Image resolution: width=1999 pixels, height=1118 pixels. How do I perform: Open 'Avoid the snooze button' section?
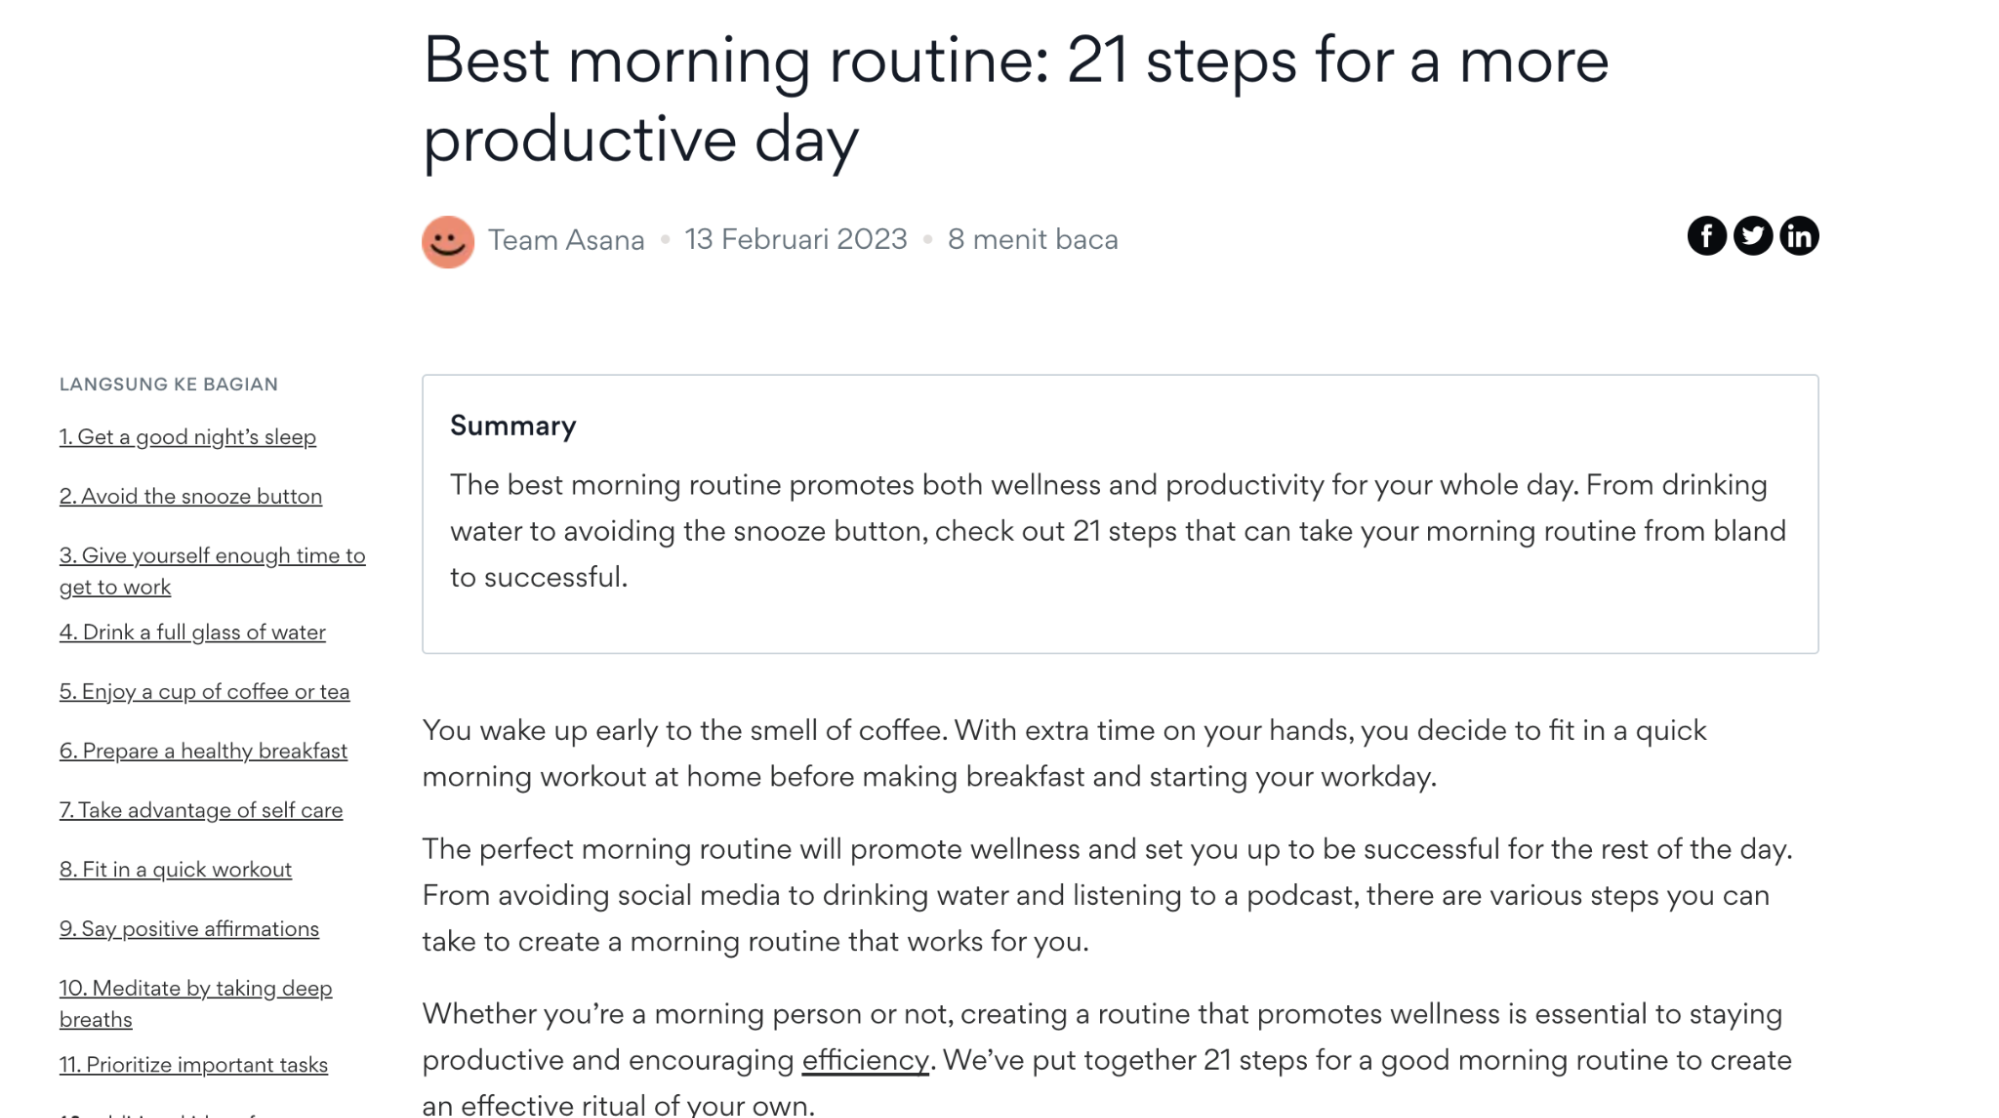click(x=189, y=494)
